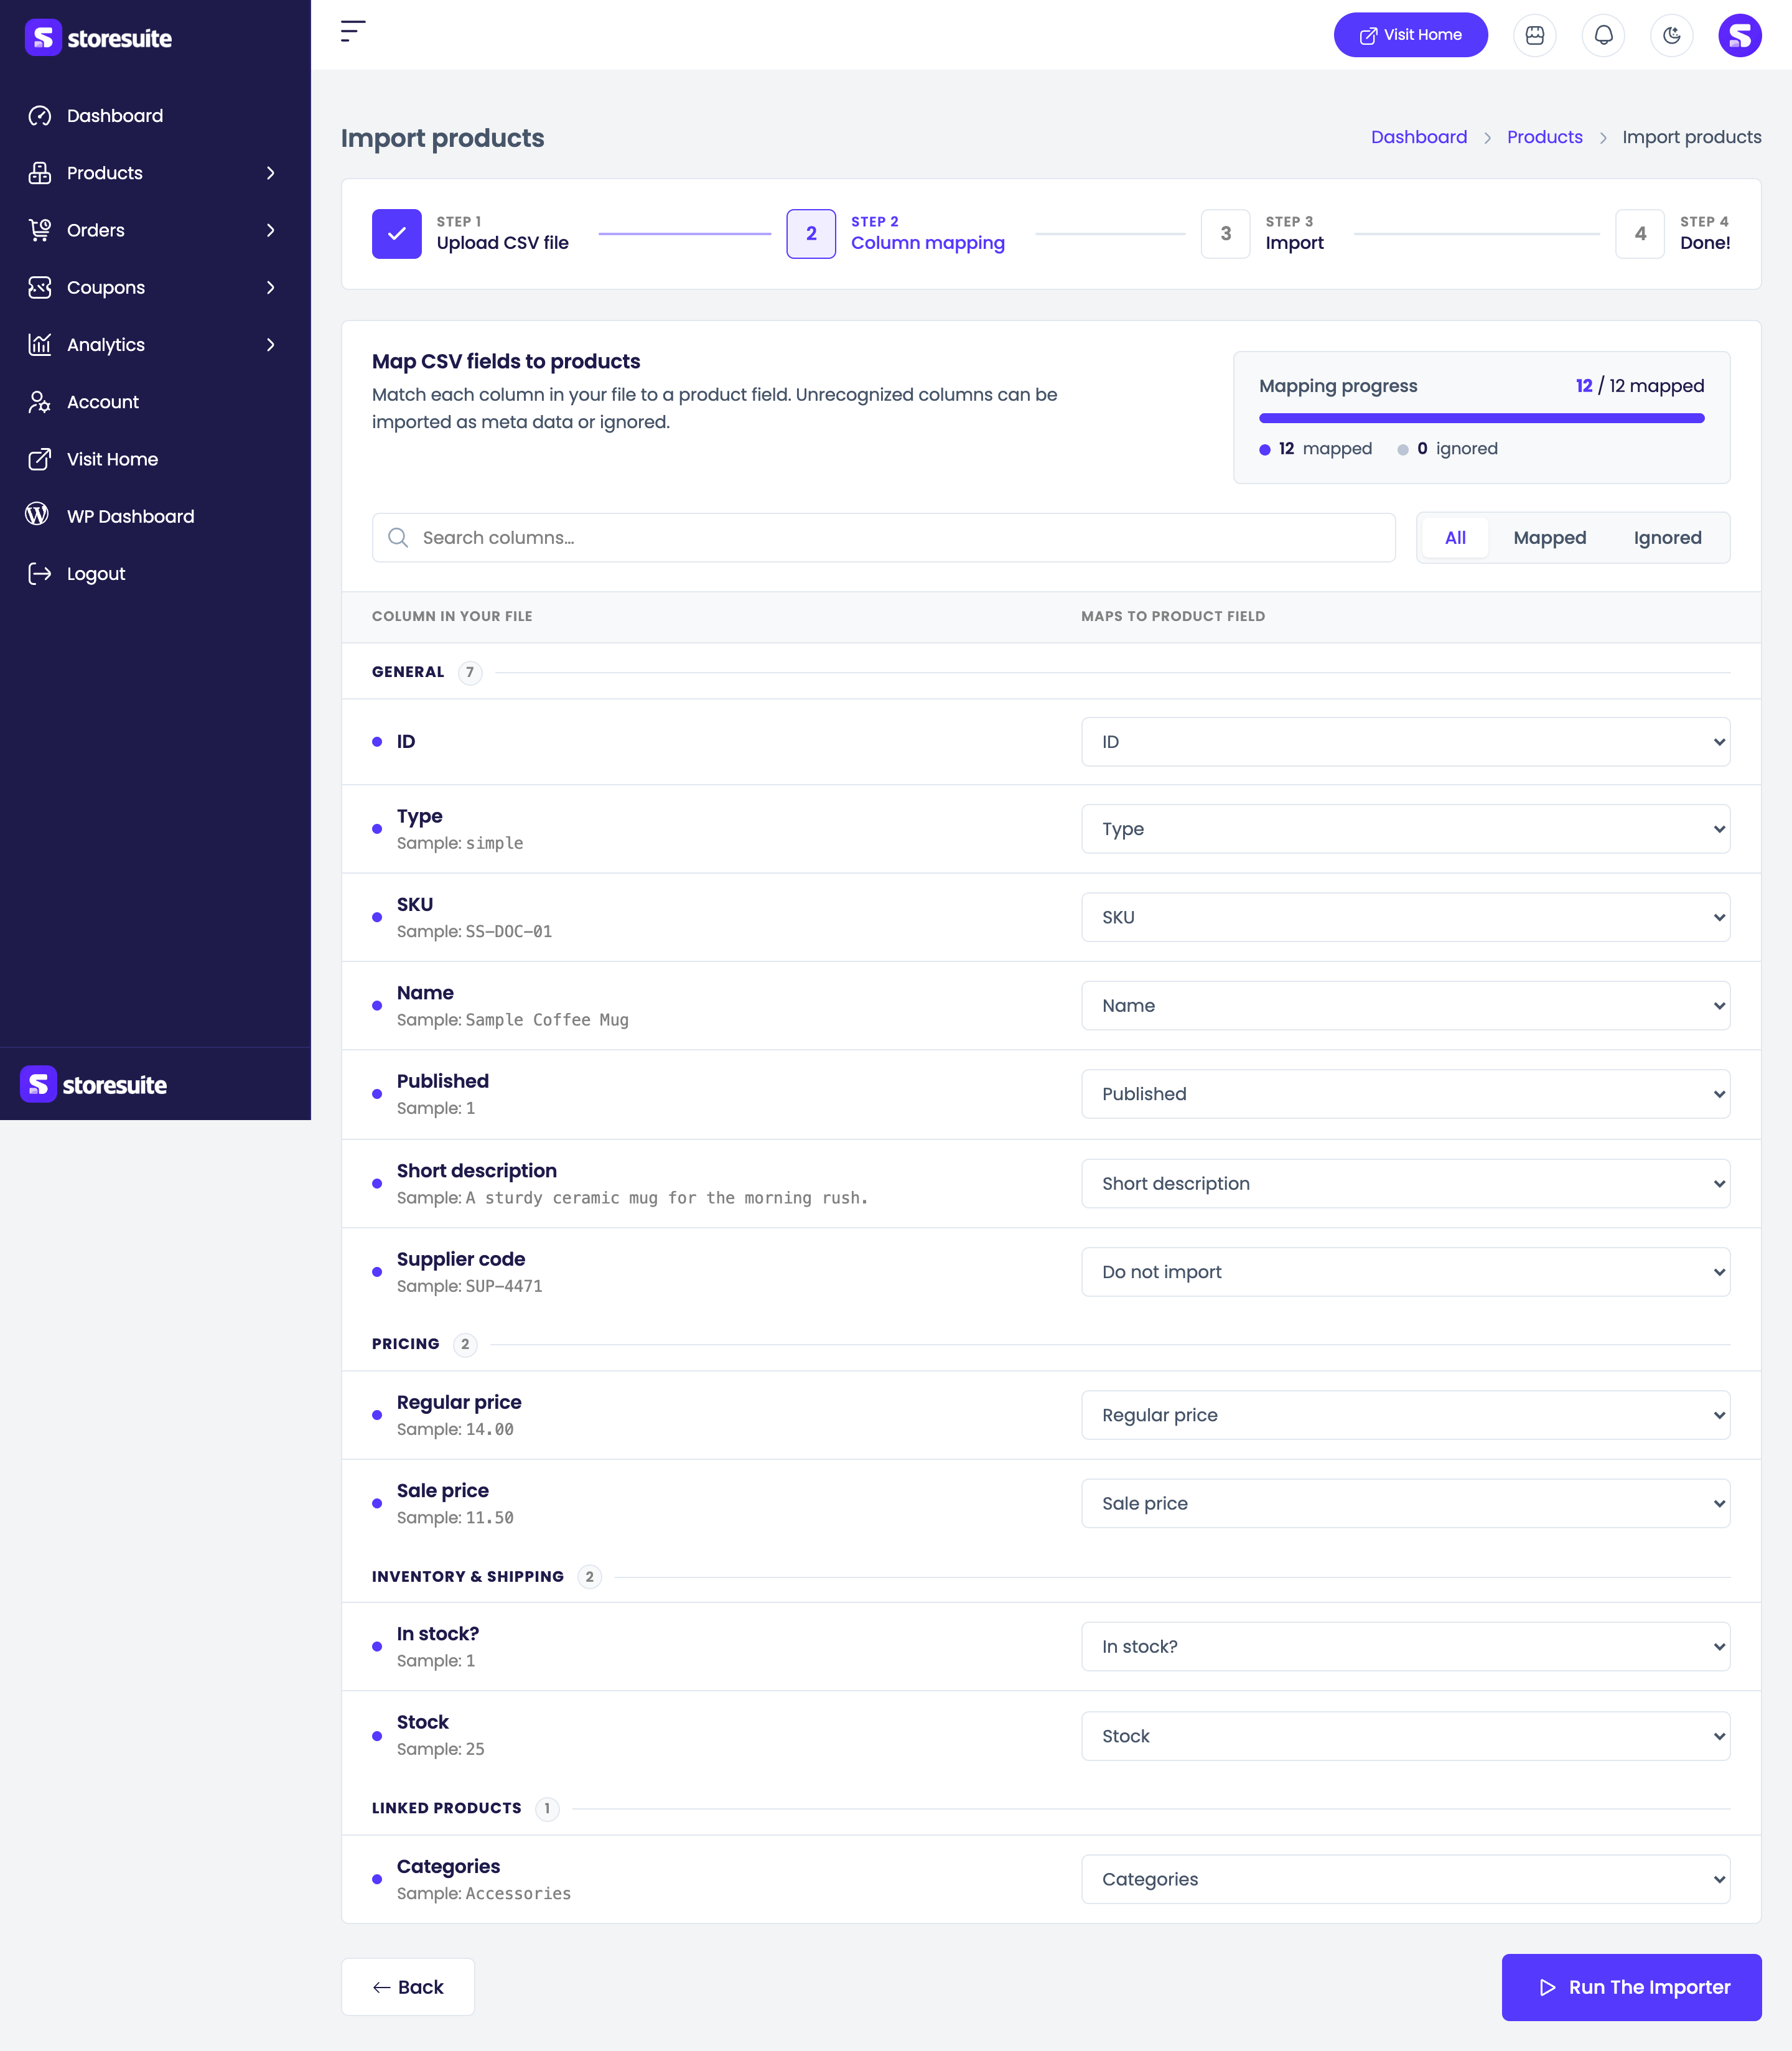Screen dimensions: 1792x2051
Task: Click the WordPress logo icon in sidebar
Action: click(37, 514)
